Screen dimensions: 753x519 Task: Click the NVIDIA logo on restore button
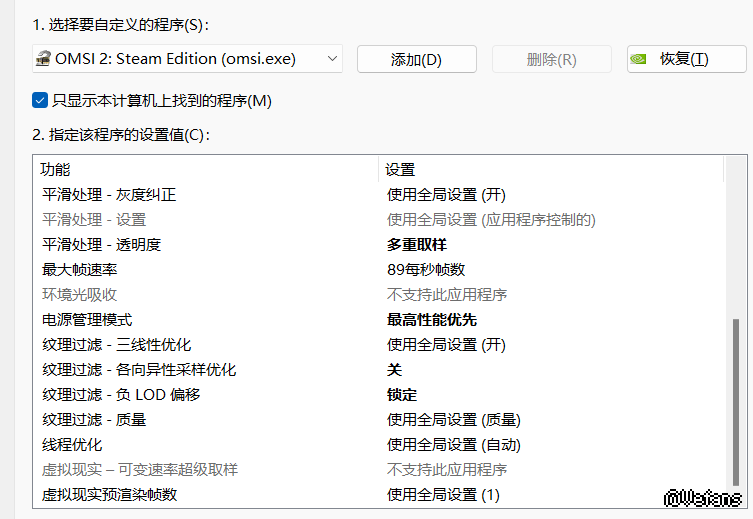(x=641, y=59)
